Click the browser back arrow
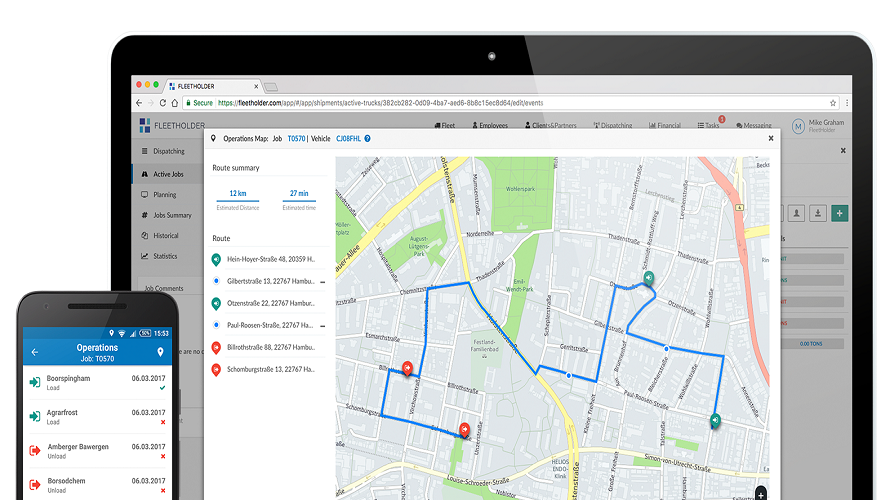Screen dimensions: 890x500 [x=139, y=103]
